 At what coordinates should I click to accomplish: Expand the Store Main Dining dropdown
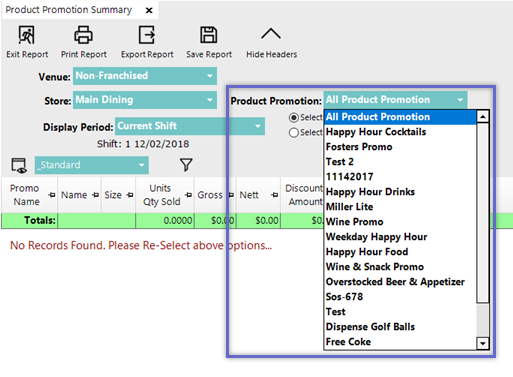145,100
